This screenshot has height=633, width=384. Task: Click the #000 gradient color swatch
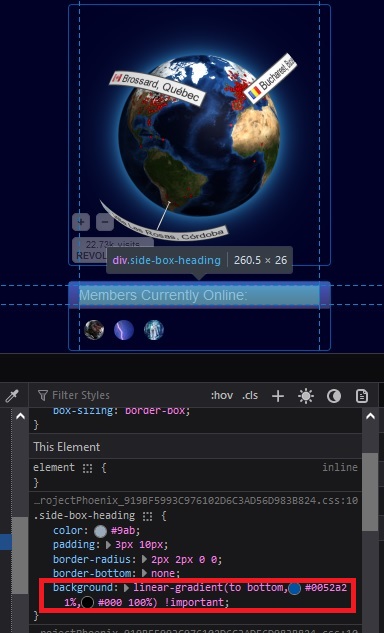click(87, 603)
